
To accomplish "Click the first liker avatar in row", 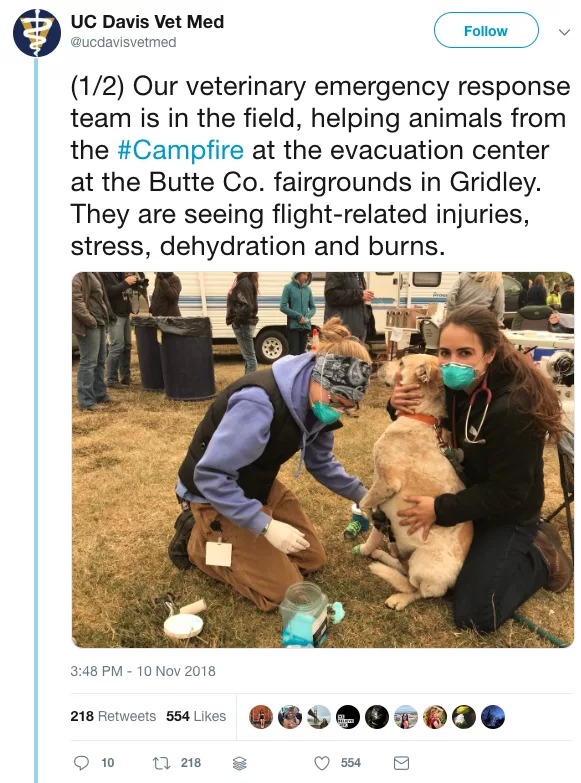I will (261, 717).
